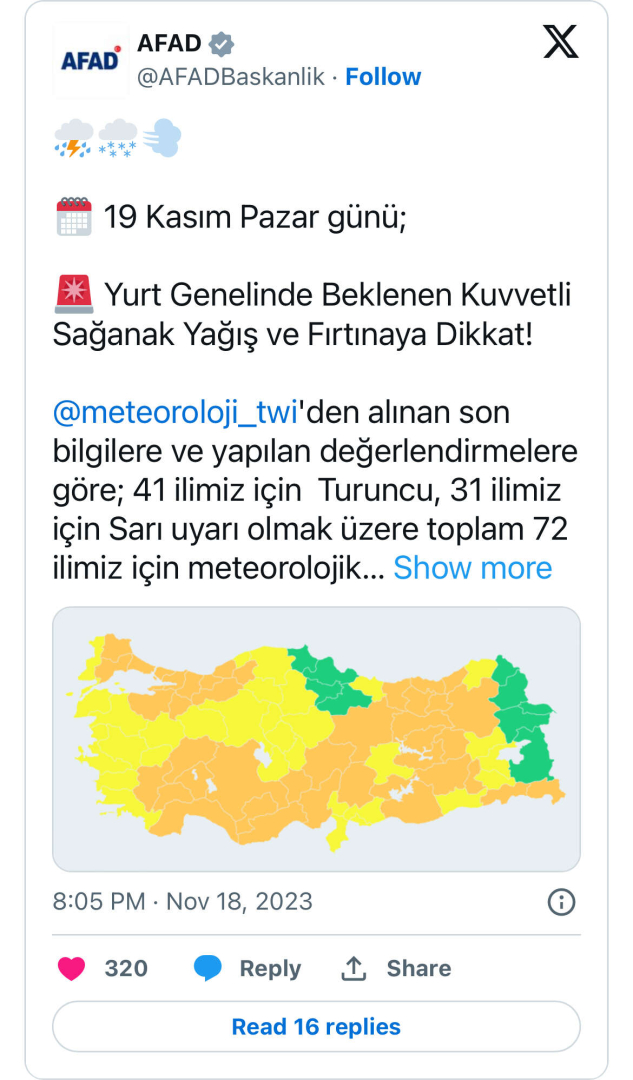Click the red siren emoji
The image size is (633, 1080).
(x=73, y=295)
